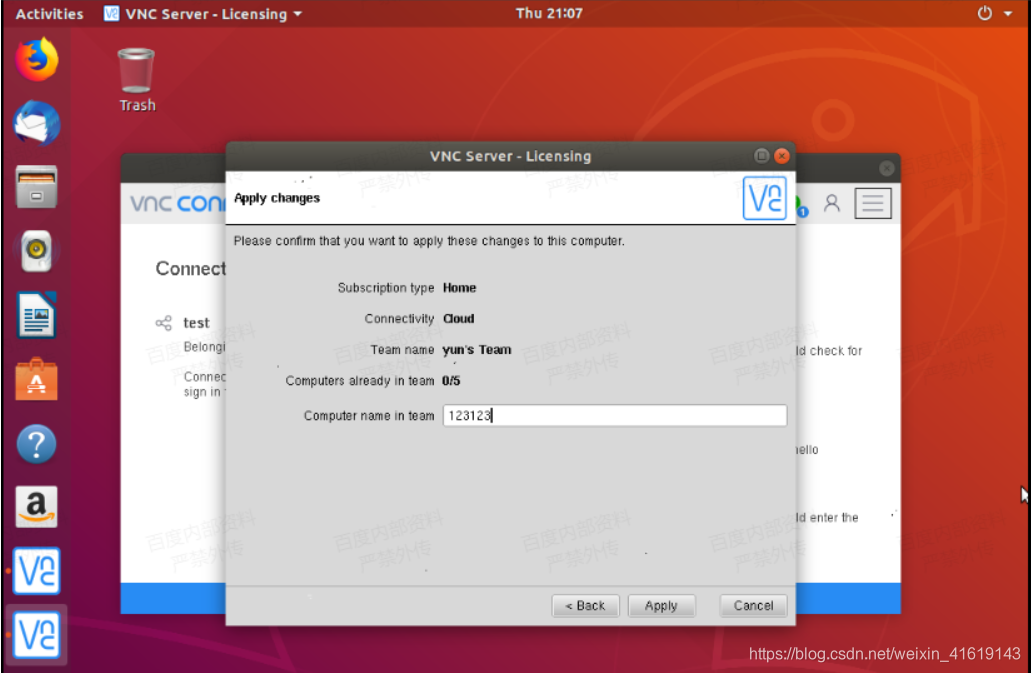Click the Connectivity heading in VNC Connect

[191, 269]
